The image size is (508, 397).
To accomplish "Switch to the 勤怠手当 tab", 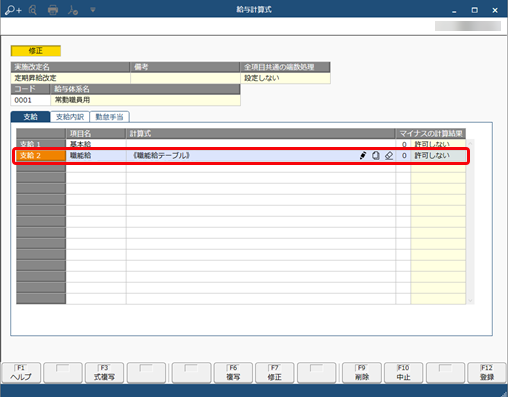I will point(109,117).
